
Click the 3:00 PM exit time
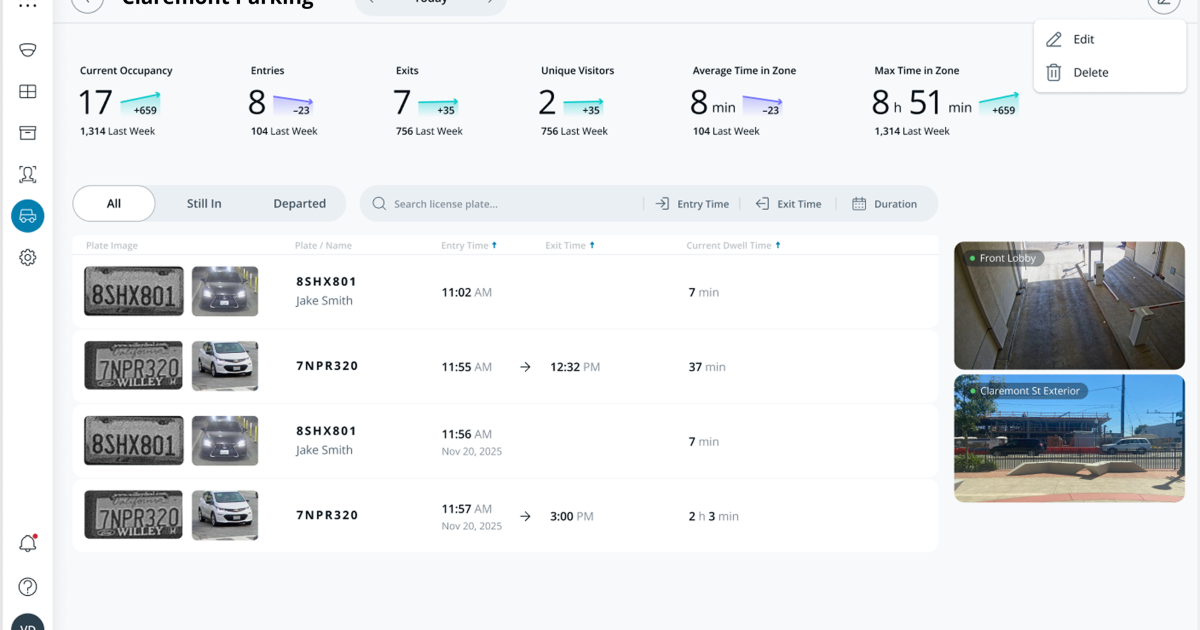tap(572, 517)
